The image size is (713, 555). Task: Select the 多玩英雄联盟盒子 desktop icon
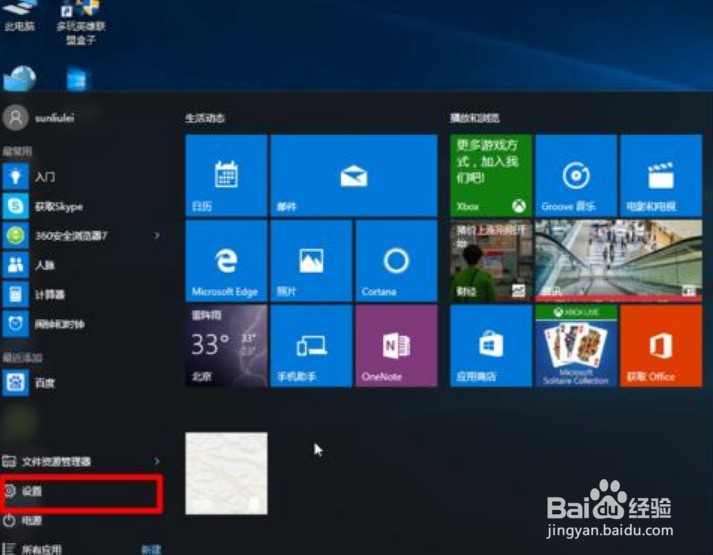click(x=81, y=23)
